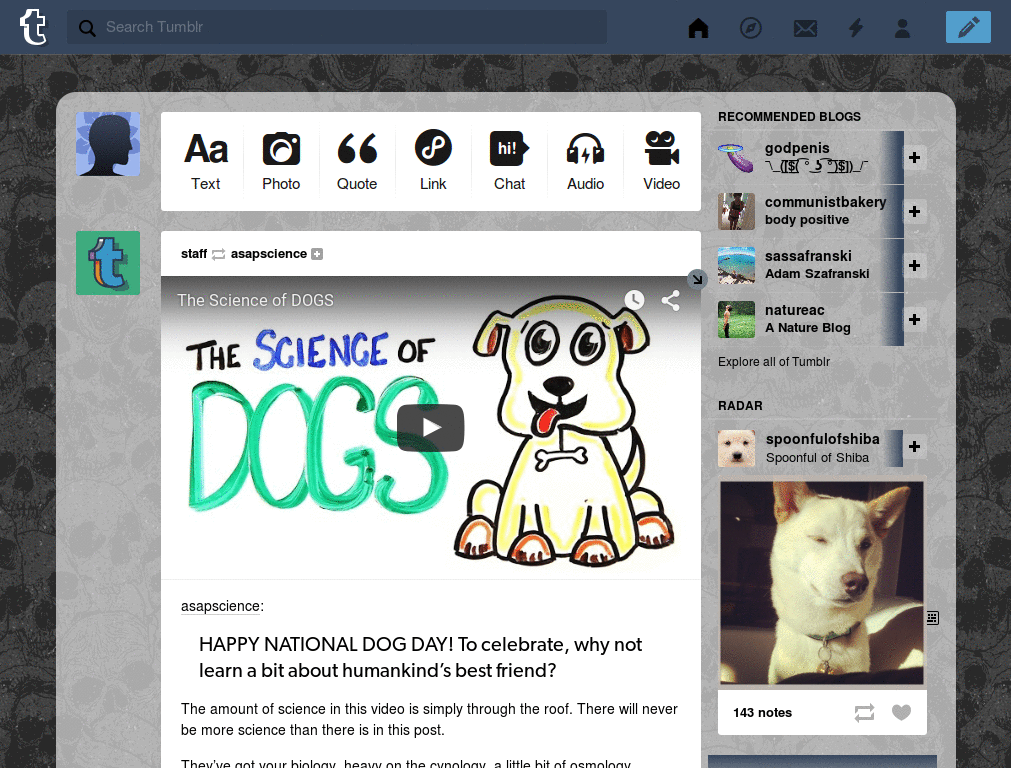Screen dimensions: 1024x768
Task: Click the staff blog Tumblr avatar
Action: coord(108,263)
